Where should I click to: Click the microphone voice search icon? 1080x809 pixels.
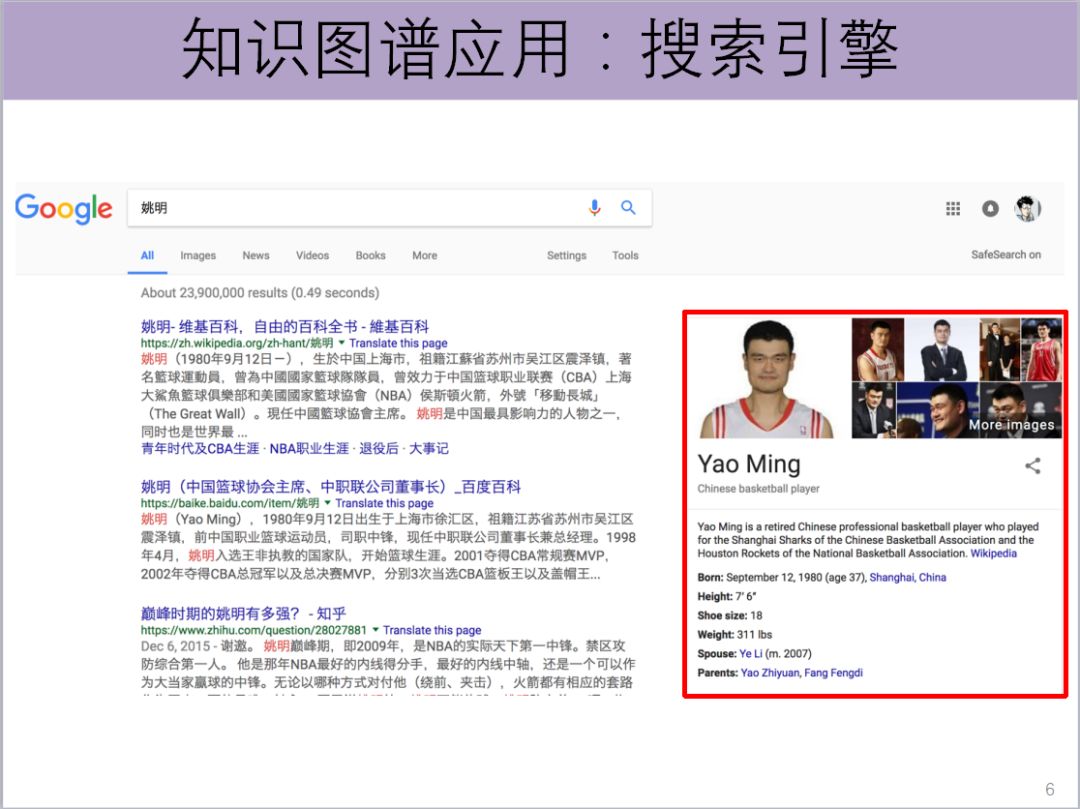594,207
